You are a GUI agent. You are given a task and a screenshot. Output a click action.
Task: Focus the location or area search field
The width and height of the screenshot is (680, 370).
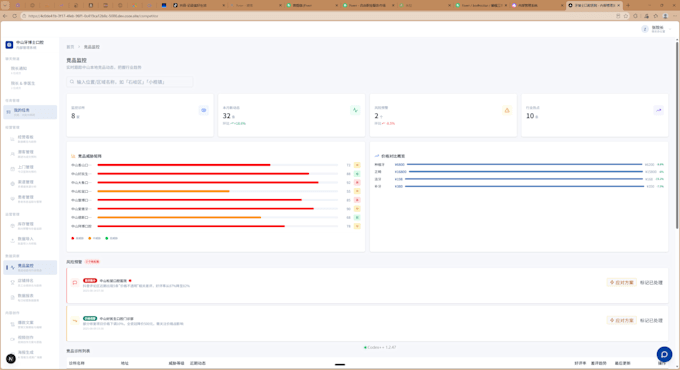coord(130,82)
